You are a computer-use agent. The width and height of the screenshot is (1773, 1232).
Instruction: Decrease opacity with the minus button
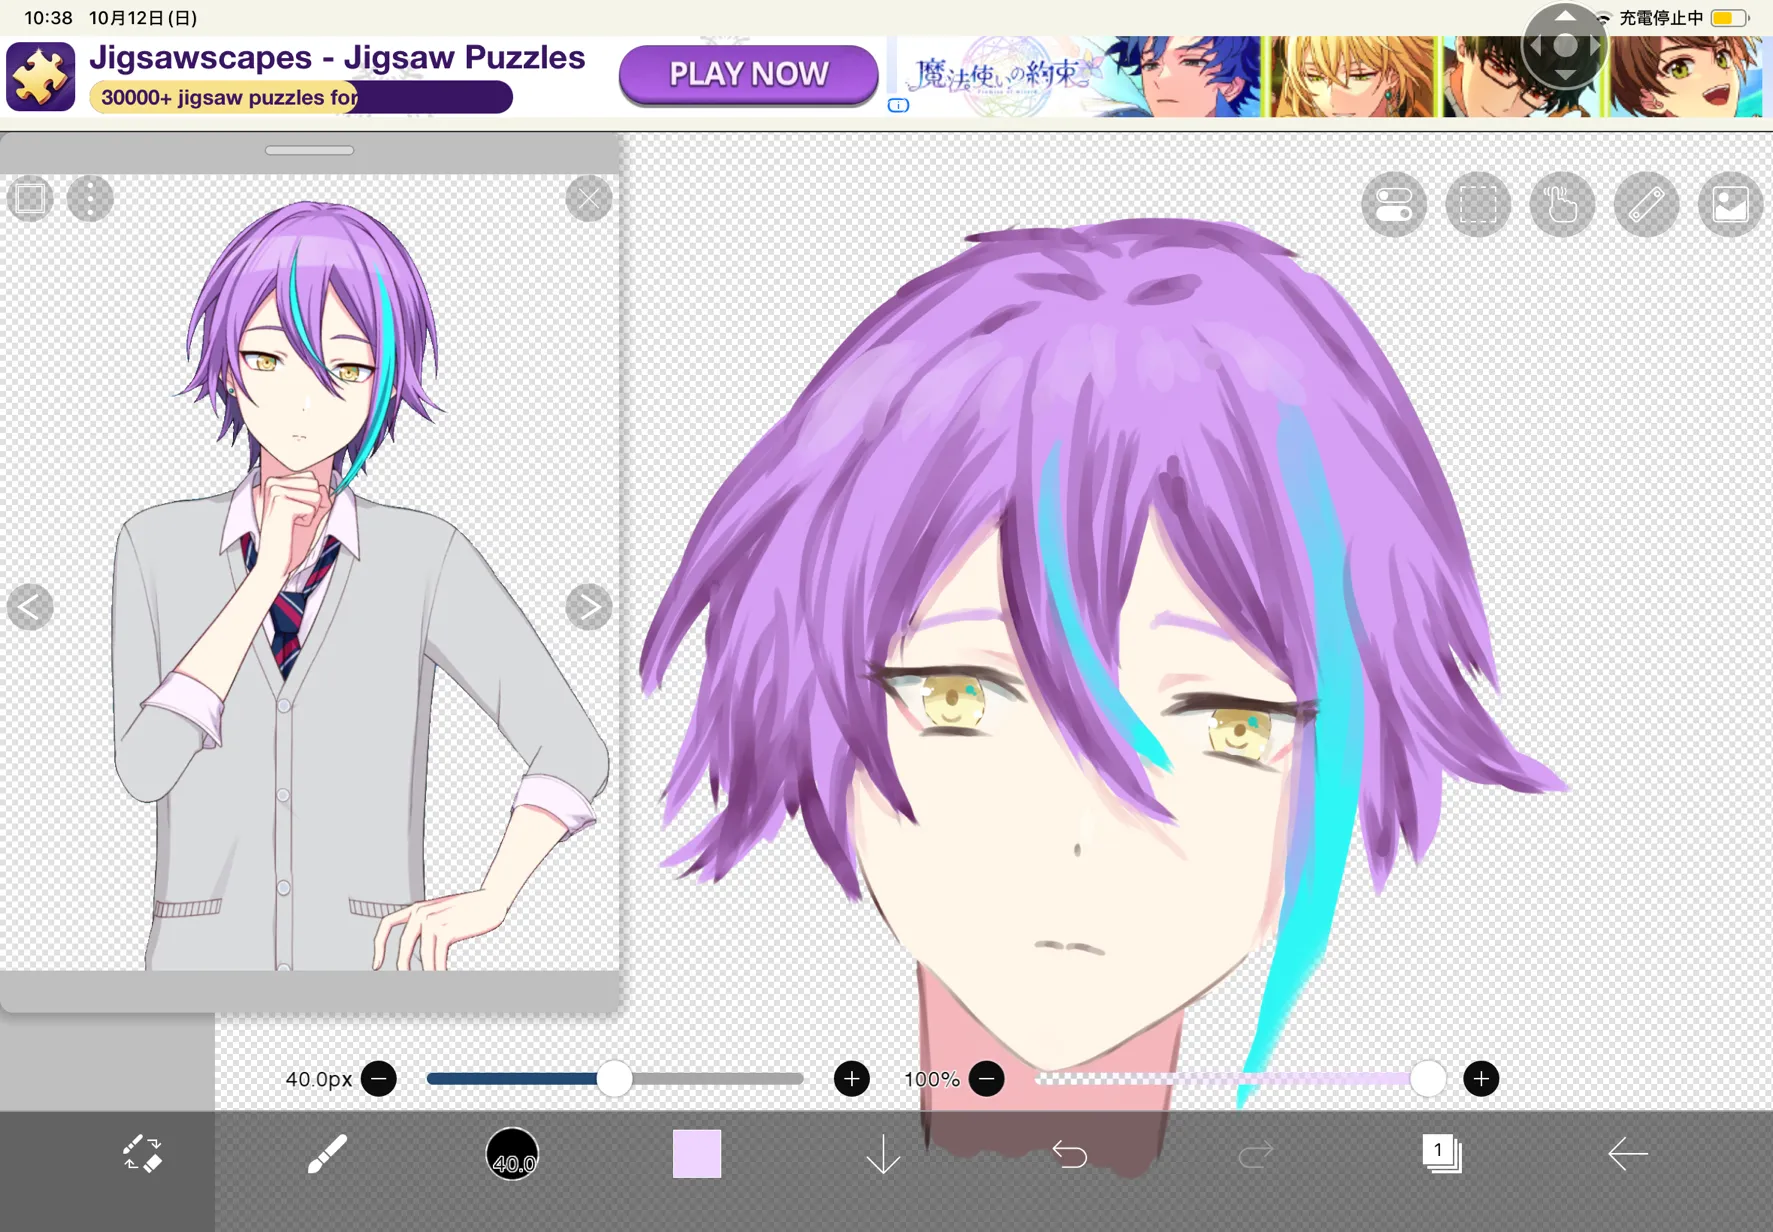(x=987, y=1079)
